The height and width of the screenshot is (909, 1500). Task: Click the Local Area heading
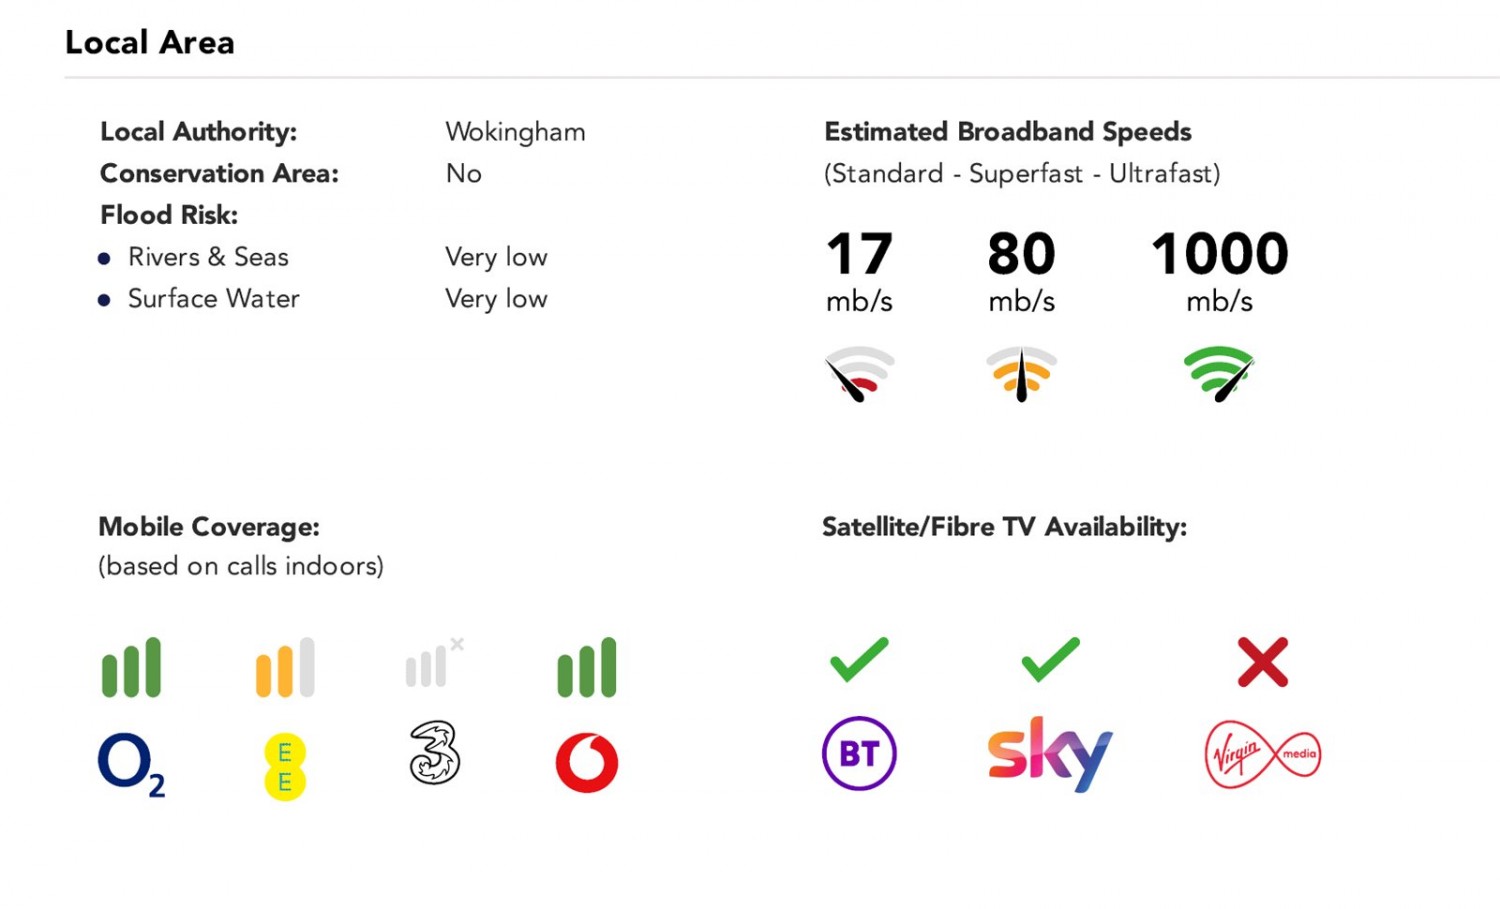150,42
